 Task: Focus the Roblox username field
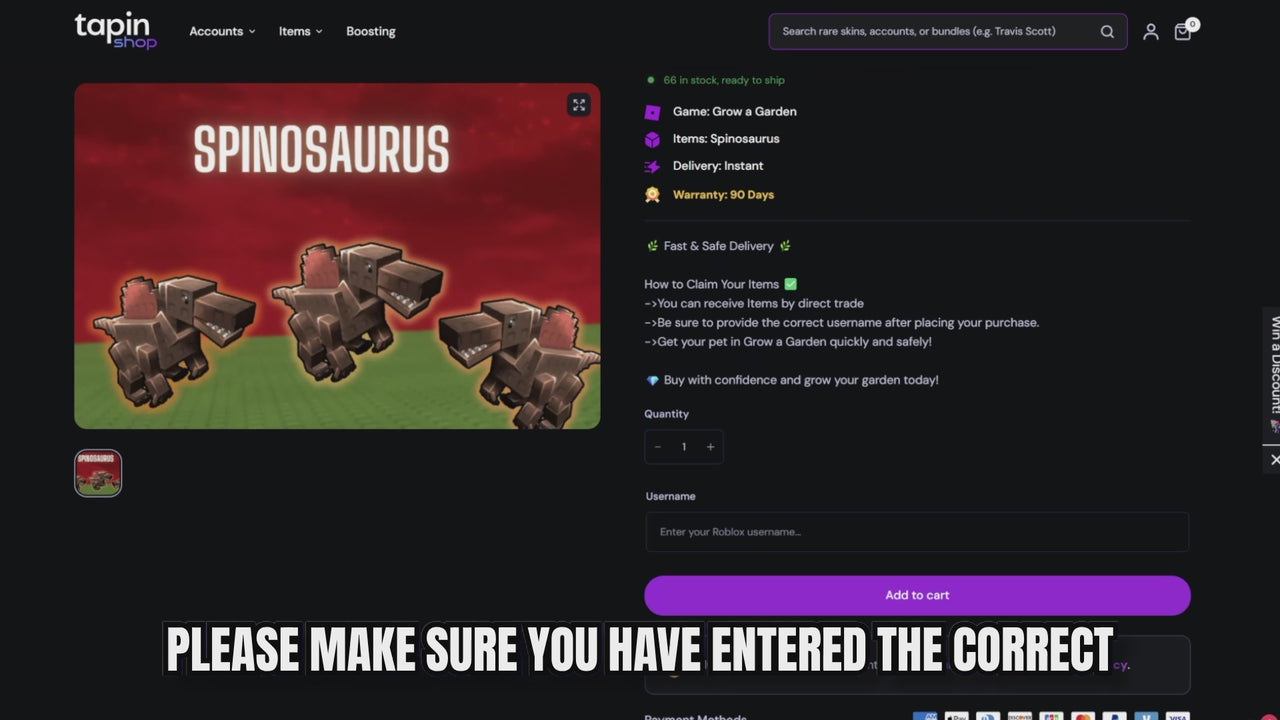click(x=917, y=532)
